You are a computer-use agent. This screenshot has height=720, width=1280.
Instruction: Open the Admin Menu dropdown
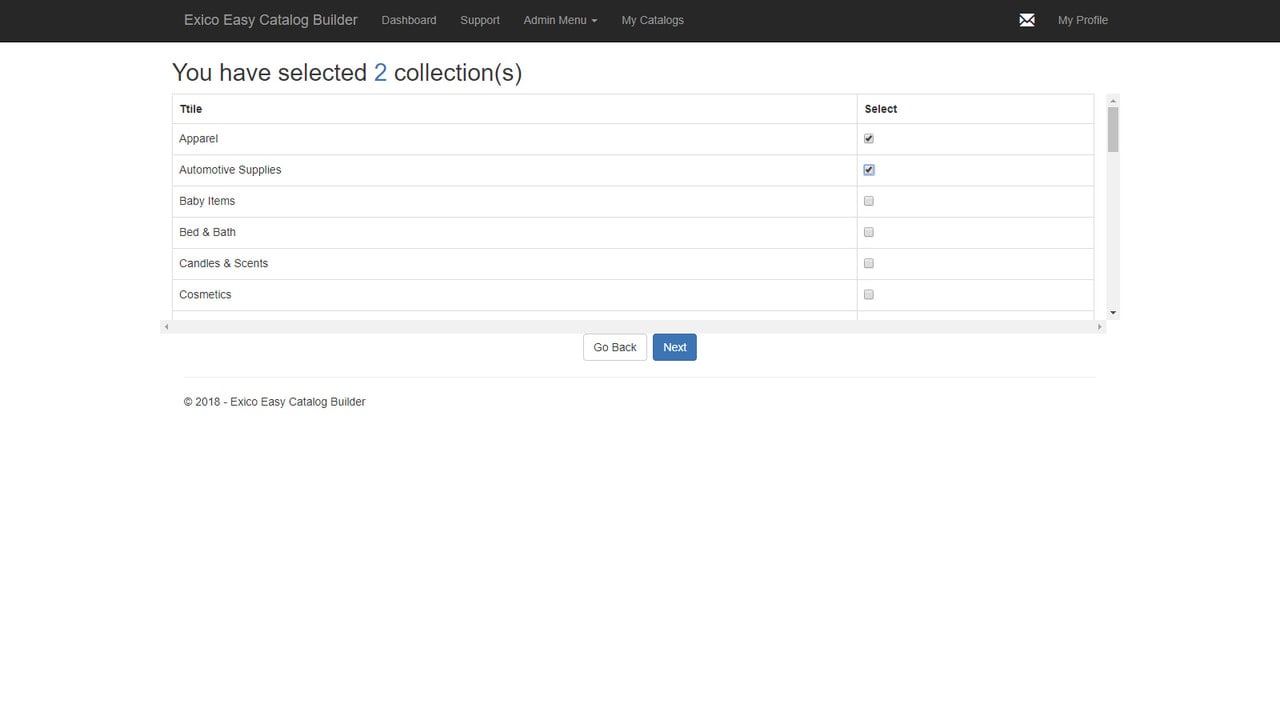click(x=560, y=20)
